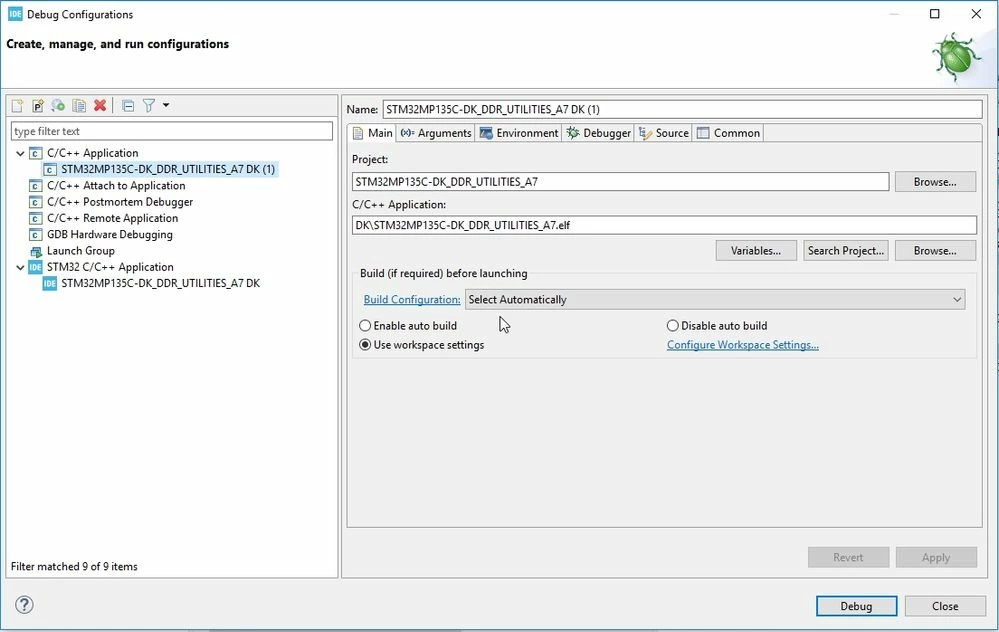Maximize the Debug Configurations window

click(935, 14)
